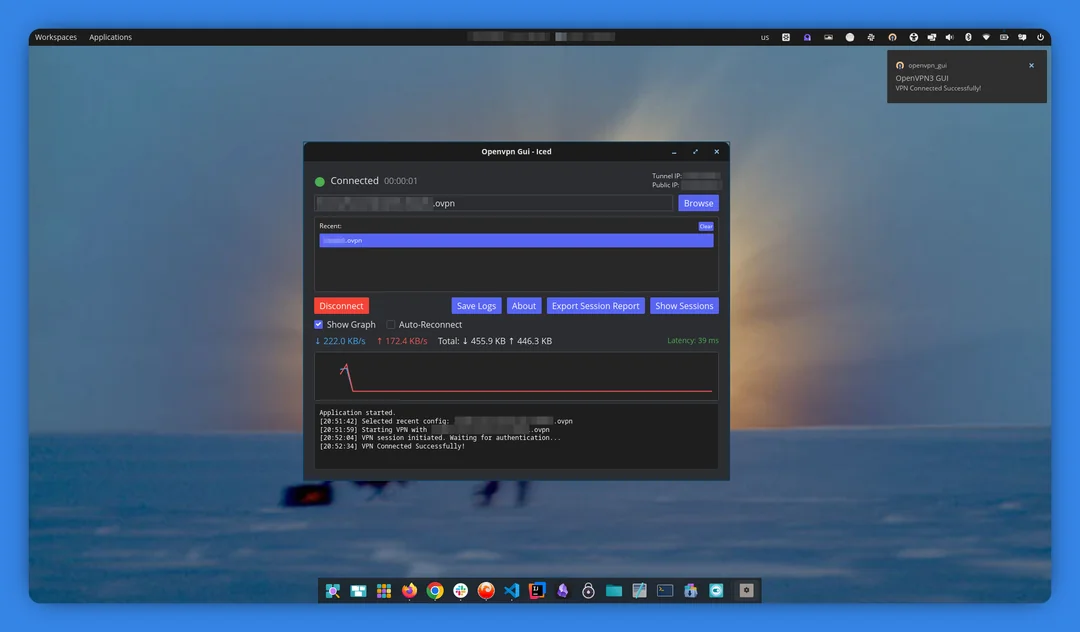Enable the Auto-Reconnect checkbox
1080x632 pixels.
click(x=391, y=324)
